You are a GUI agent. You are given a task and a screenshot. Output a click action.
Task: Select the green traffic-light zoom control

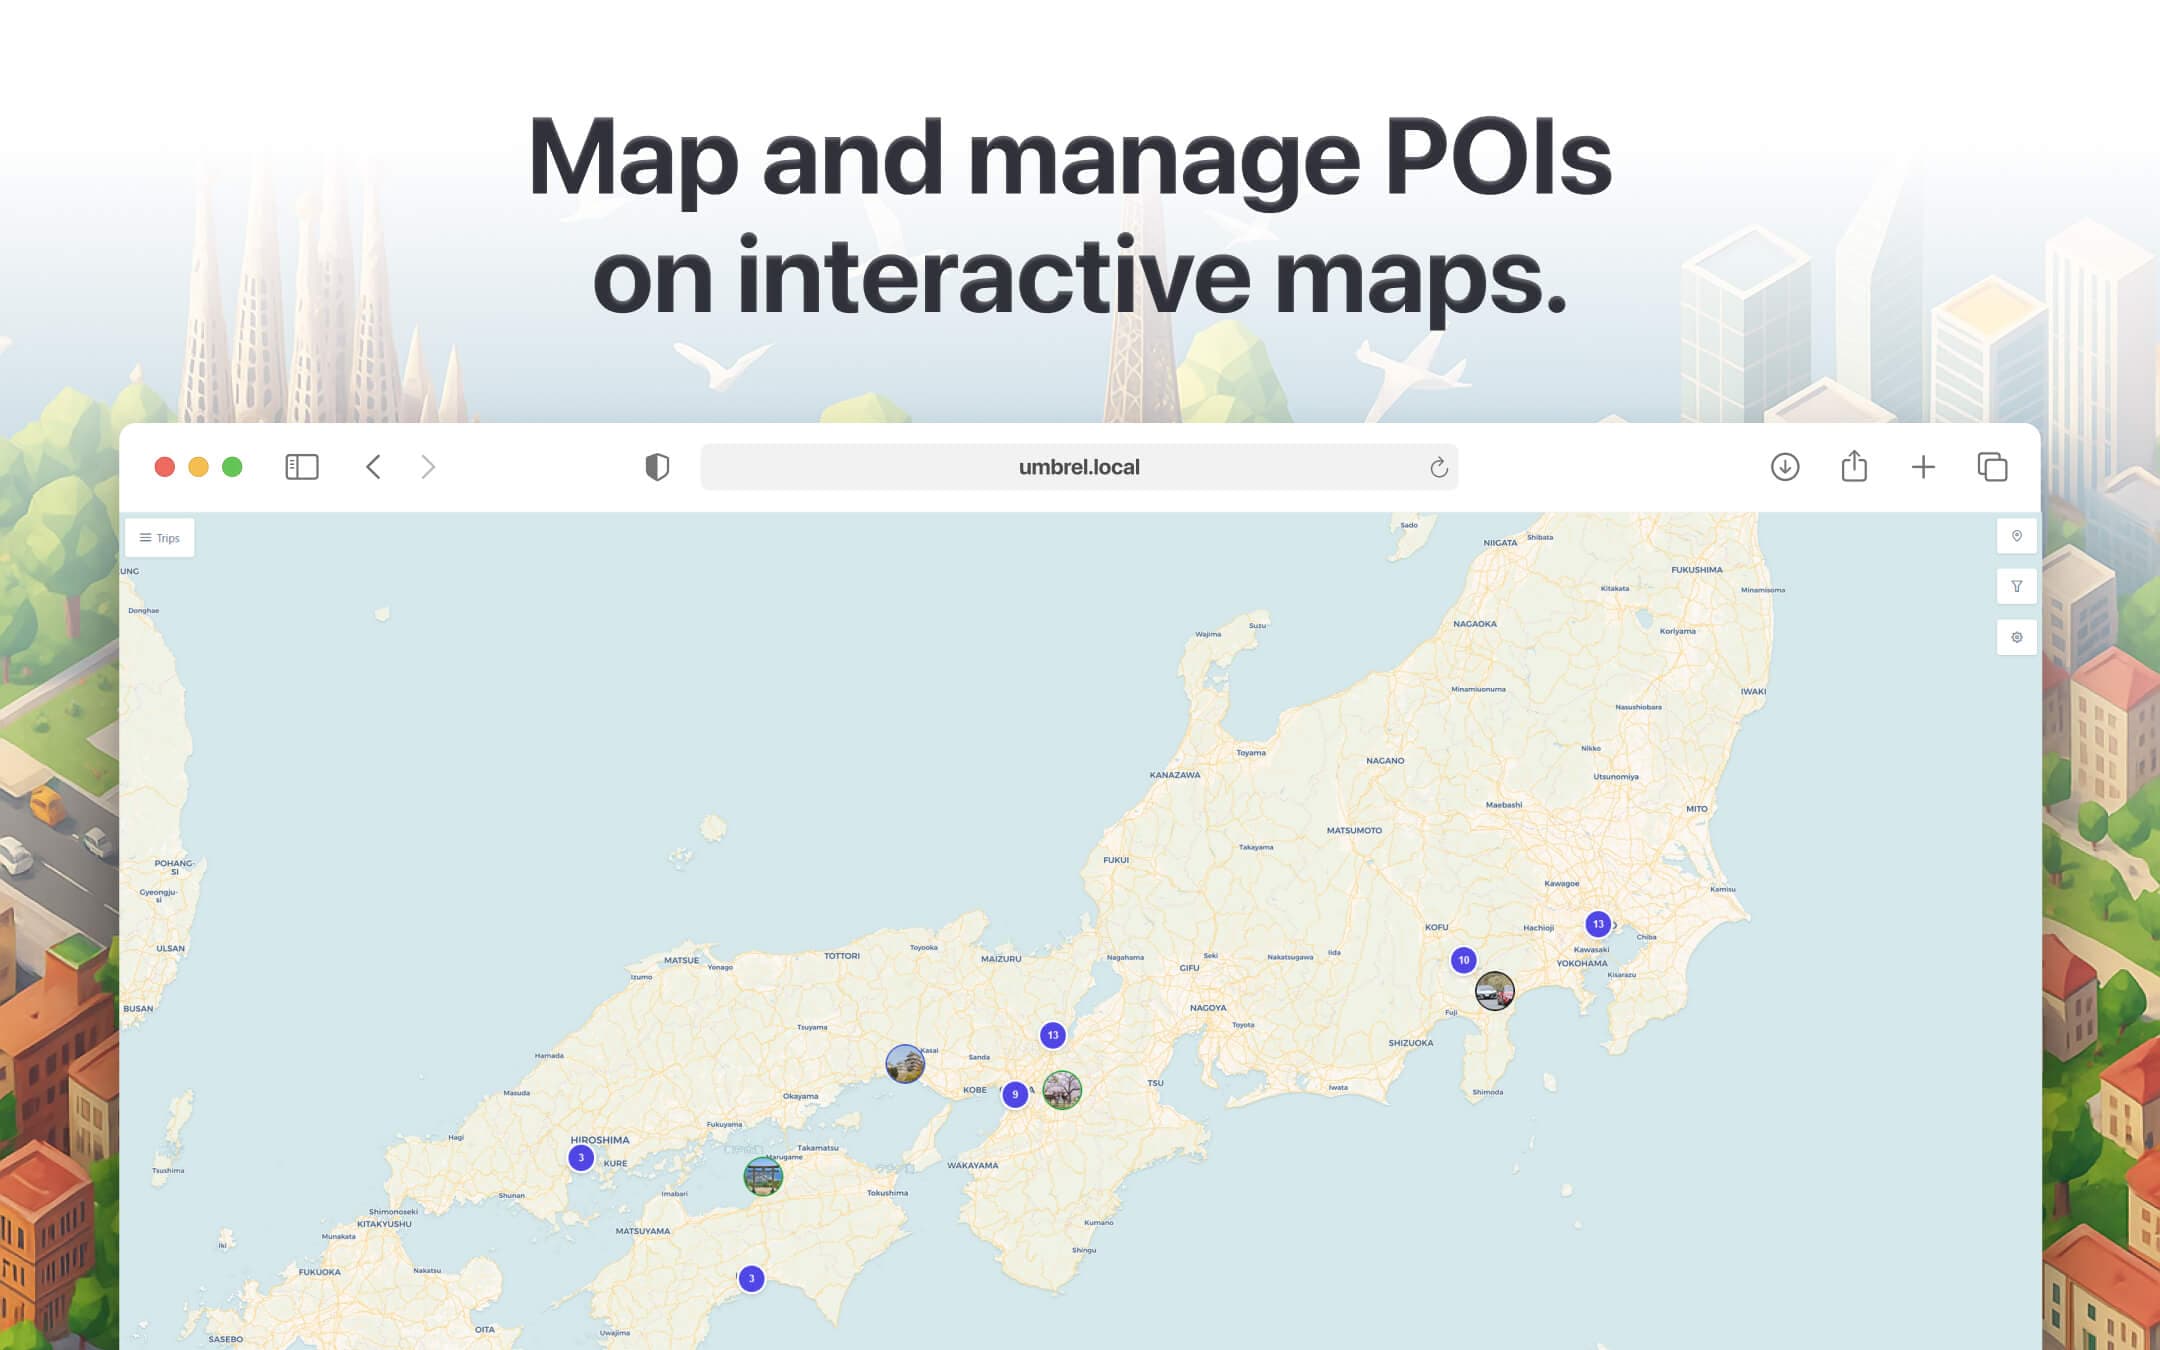233,466
